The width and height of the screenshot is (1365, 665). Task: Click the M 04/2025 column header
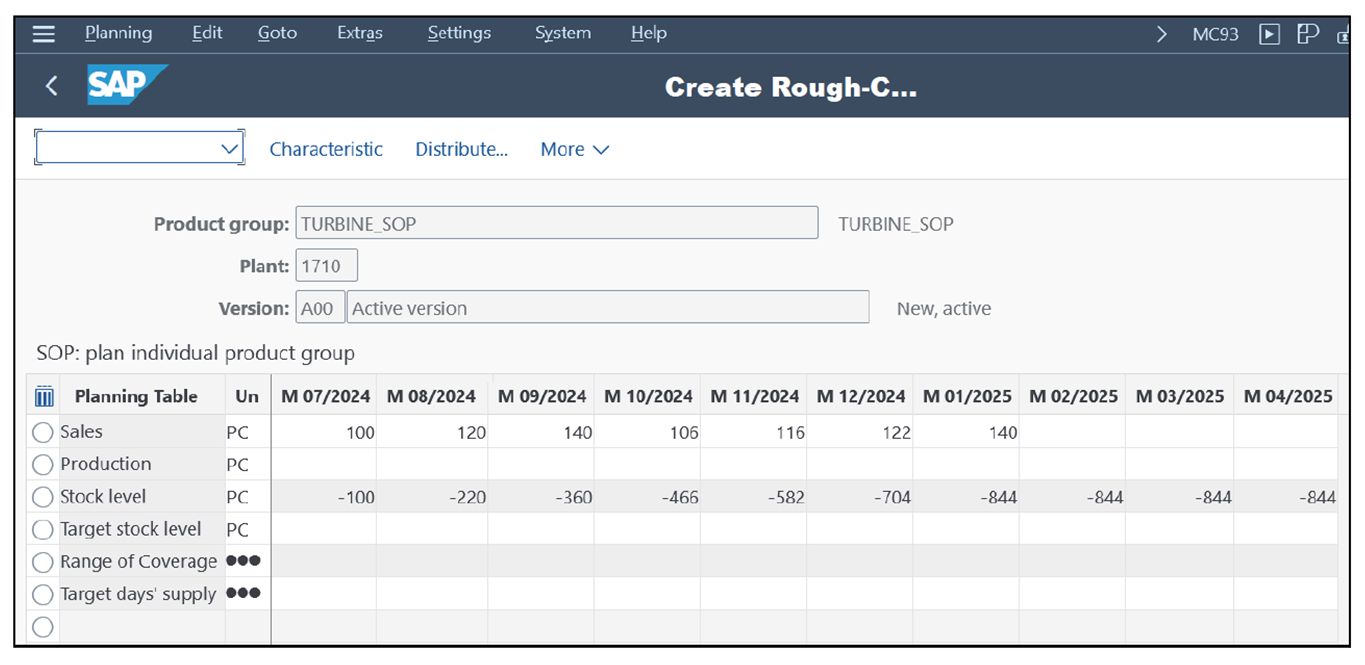(x=1287, y=396)
